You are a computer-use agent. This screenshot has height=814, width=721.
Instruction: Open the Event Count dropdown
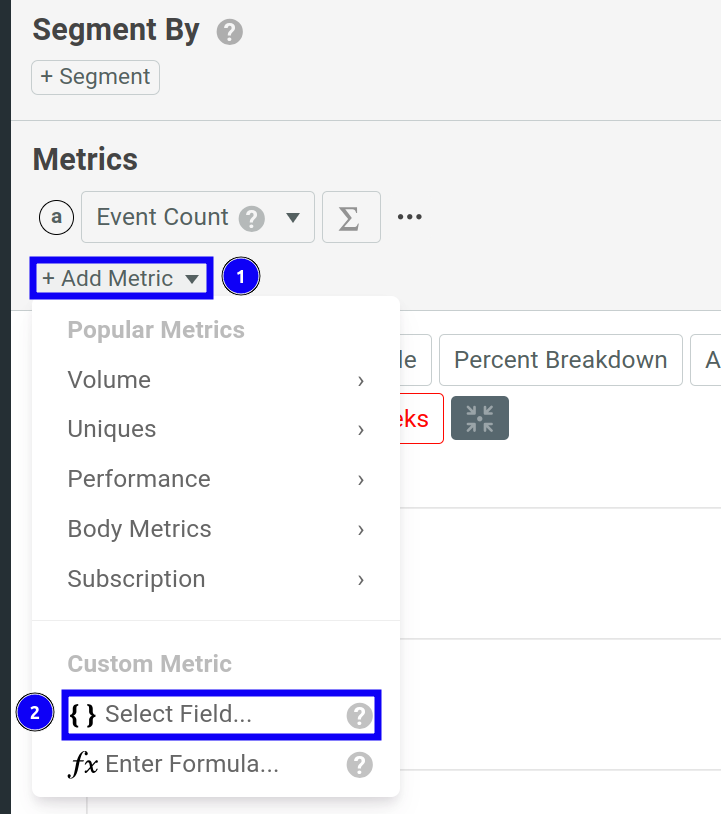coord(290,217)
